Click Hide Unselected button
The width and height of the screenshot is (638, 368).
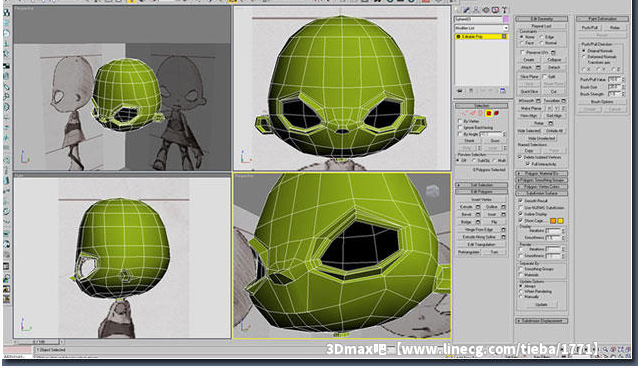point(541,138)
